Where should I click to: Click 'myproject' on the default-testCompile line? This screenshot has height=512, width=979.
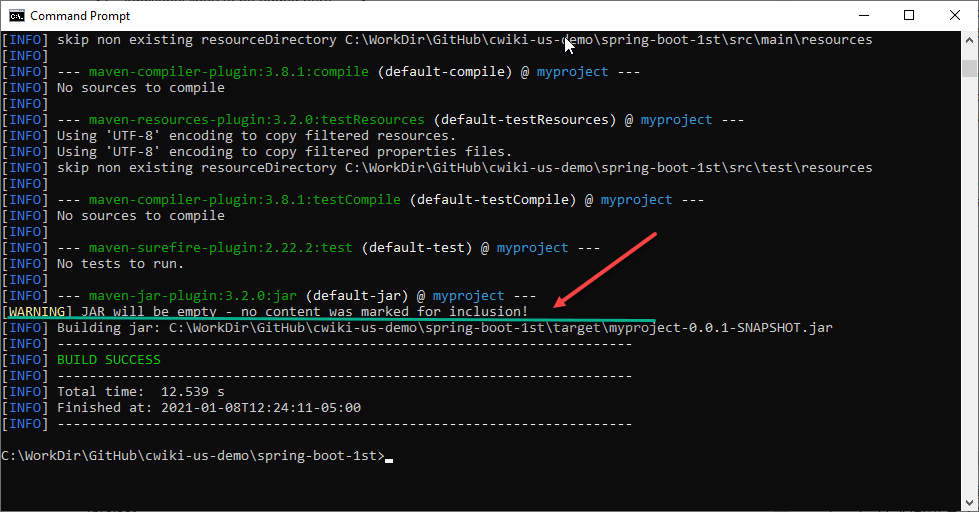click(x=636, y=200)
